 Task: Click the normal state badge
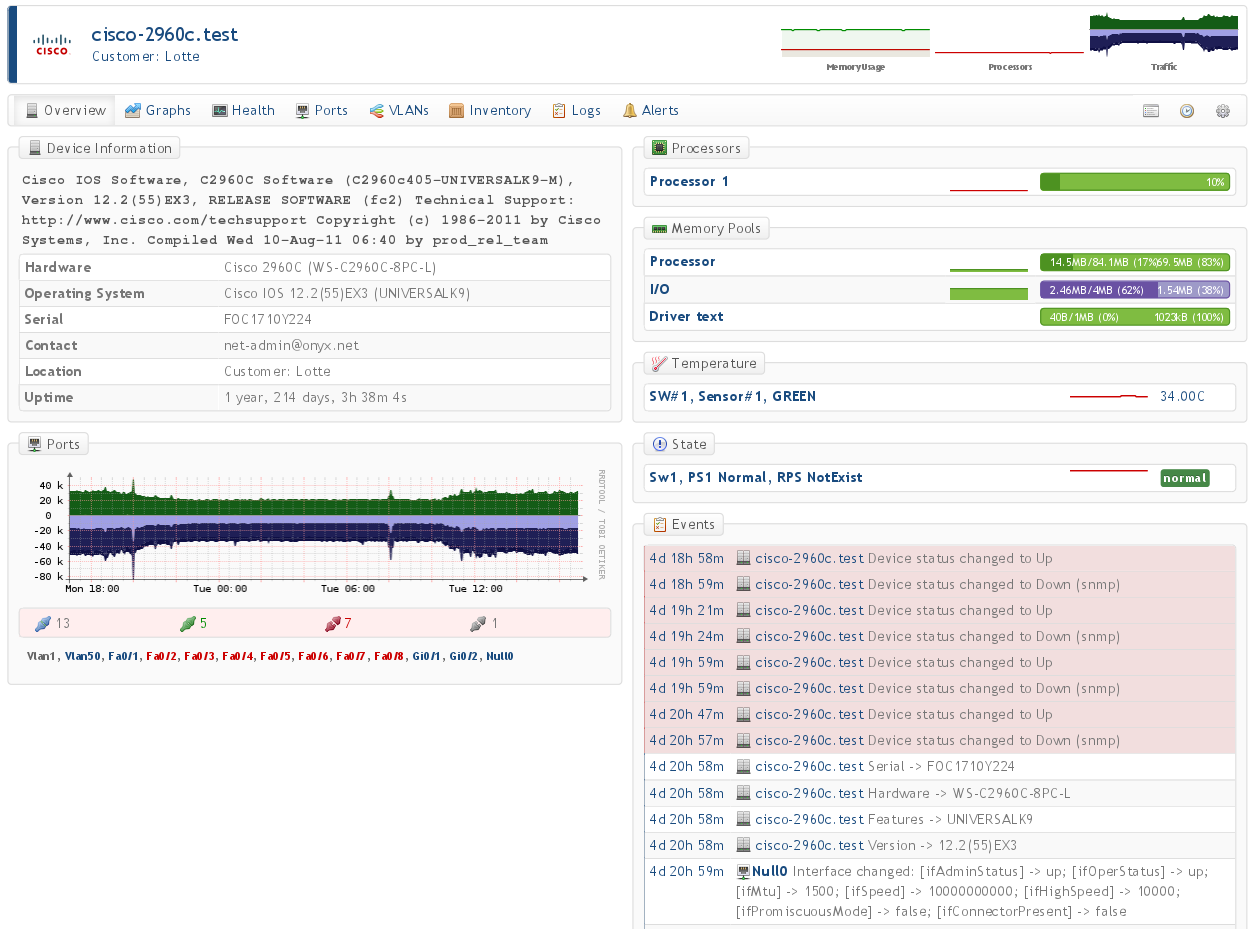click(1185, 478)
